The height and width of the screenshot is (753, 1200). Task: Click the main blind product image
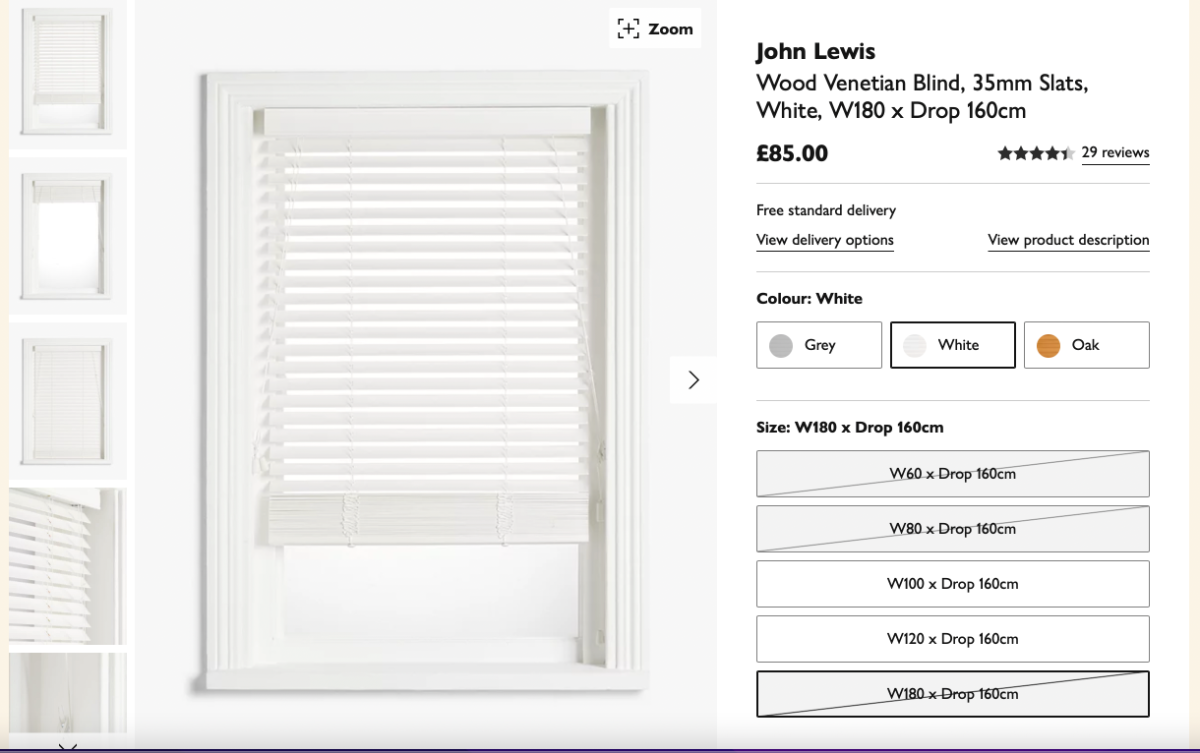coord(427,380)
